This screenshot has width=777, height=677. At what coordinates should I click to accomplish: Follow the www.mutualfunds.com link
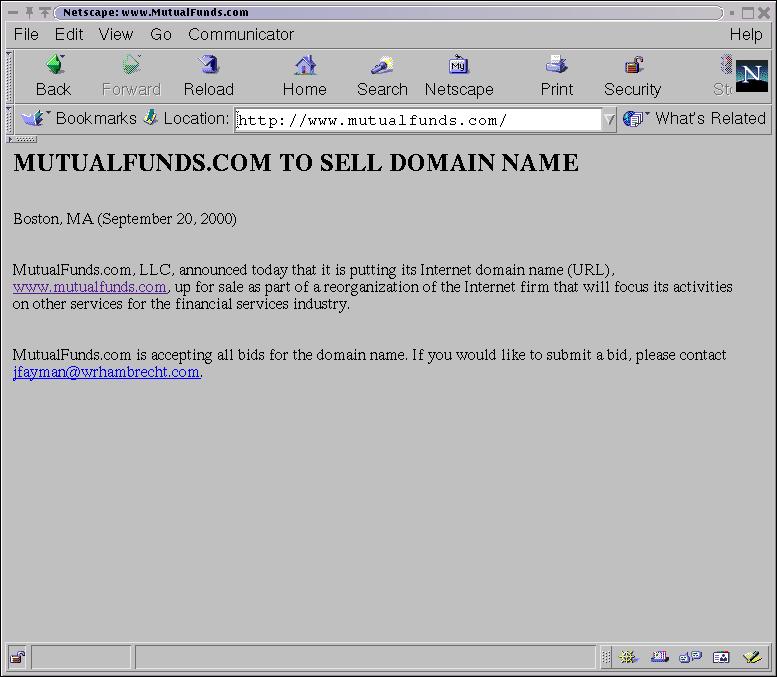[x=90, y=287]
